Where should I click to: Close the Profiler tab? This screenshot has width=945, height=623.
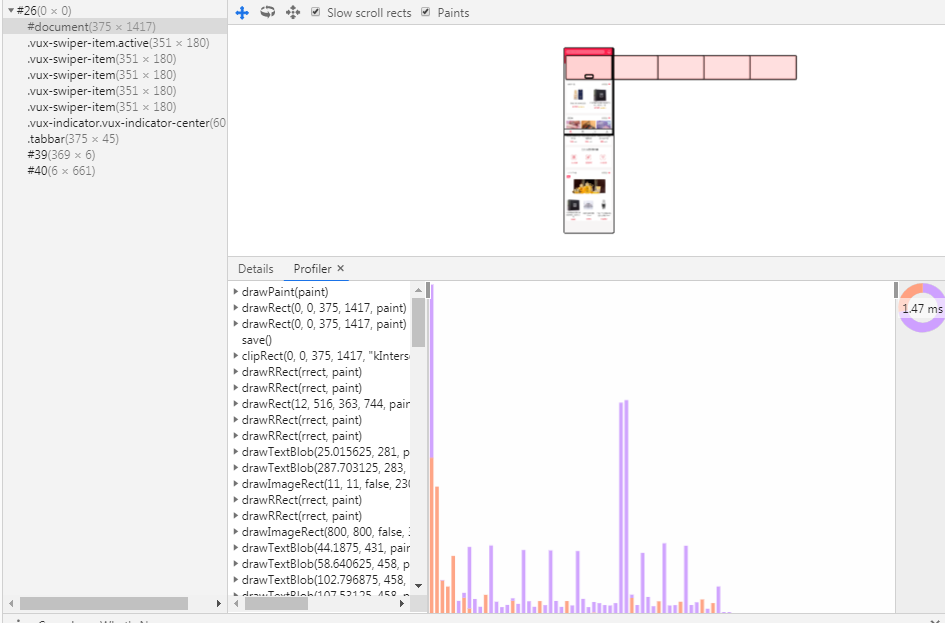(341, 269)
